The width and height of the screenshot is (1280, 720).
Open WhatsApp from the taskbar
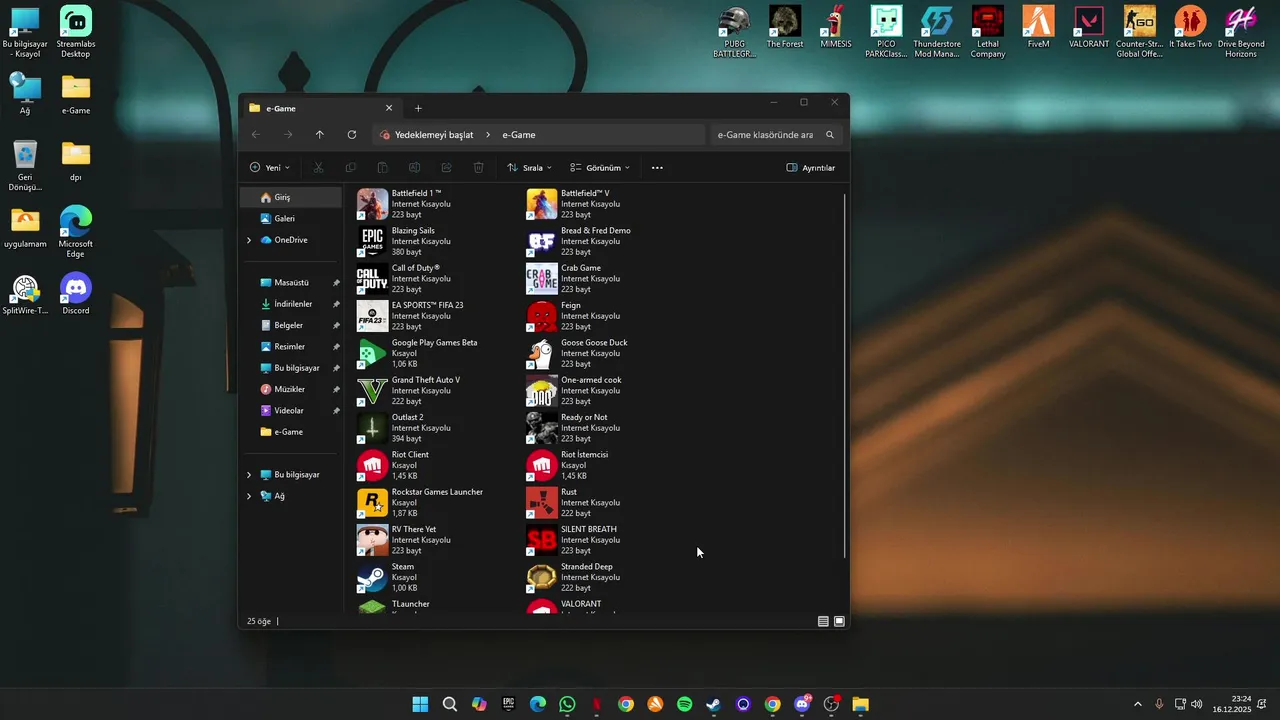[567, 704]
